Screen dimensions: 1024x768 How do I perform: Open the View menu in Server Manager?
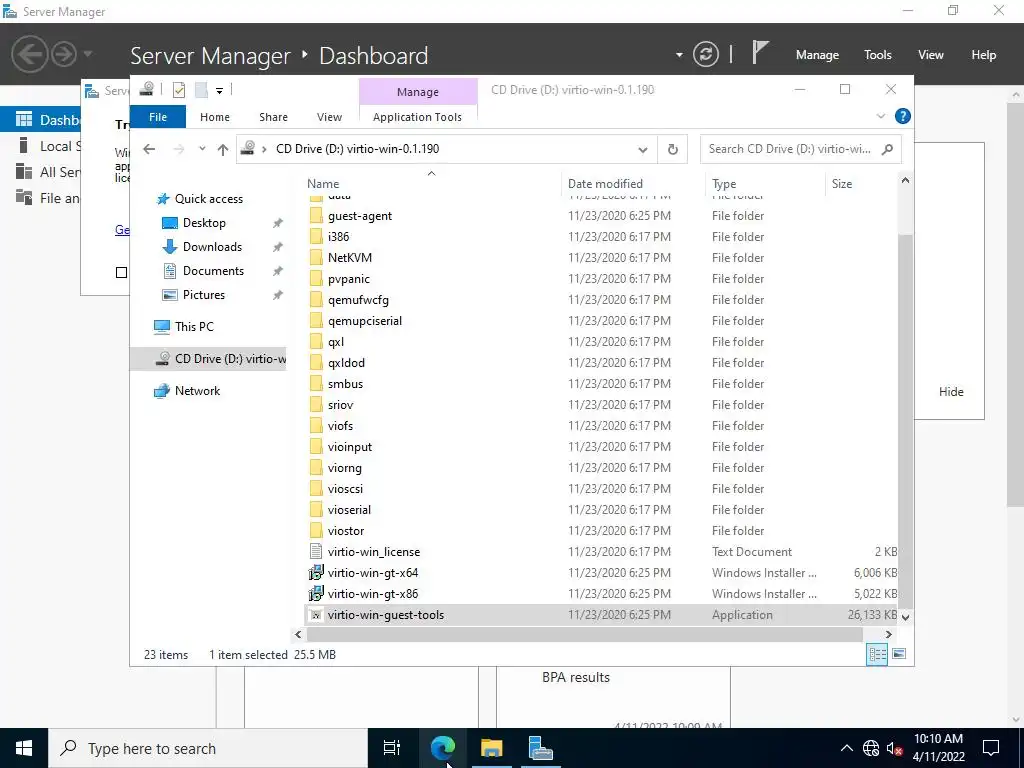tap(931, 55)
